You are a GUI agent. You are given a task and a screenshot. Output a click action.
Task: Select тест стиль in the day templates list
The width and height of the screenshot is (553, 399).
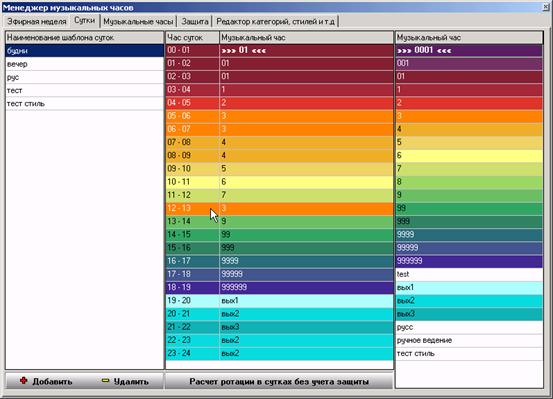[x=85, y=104]
